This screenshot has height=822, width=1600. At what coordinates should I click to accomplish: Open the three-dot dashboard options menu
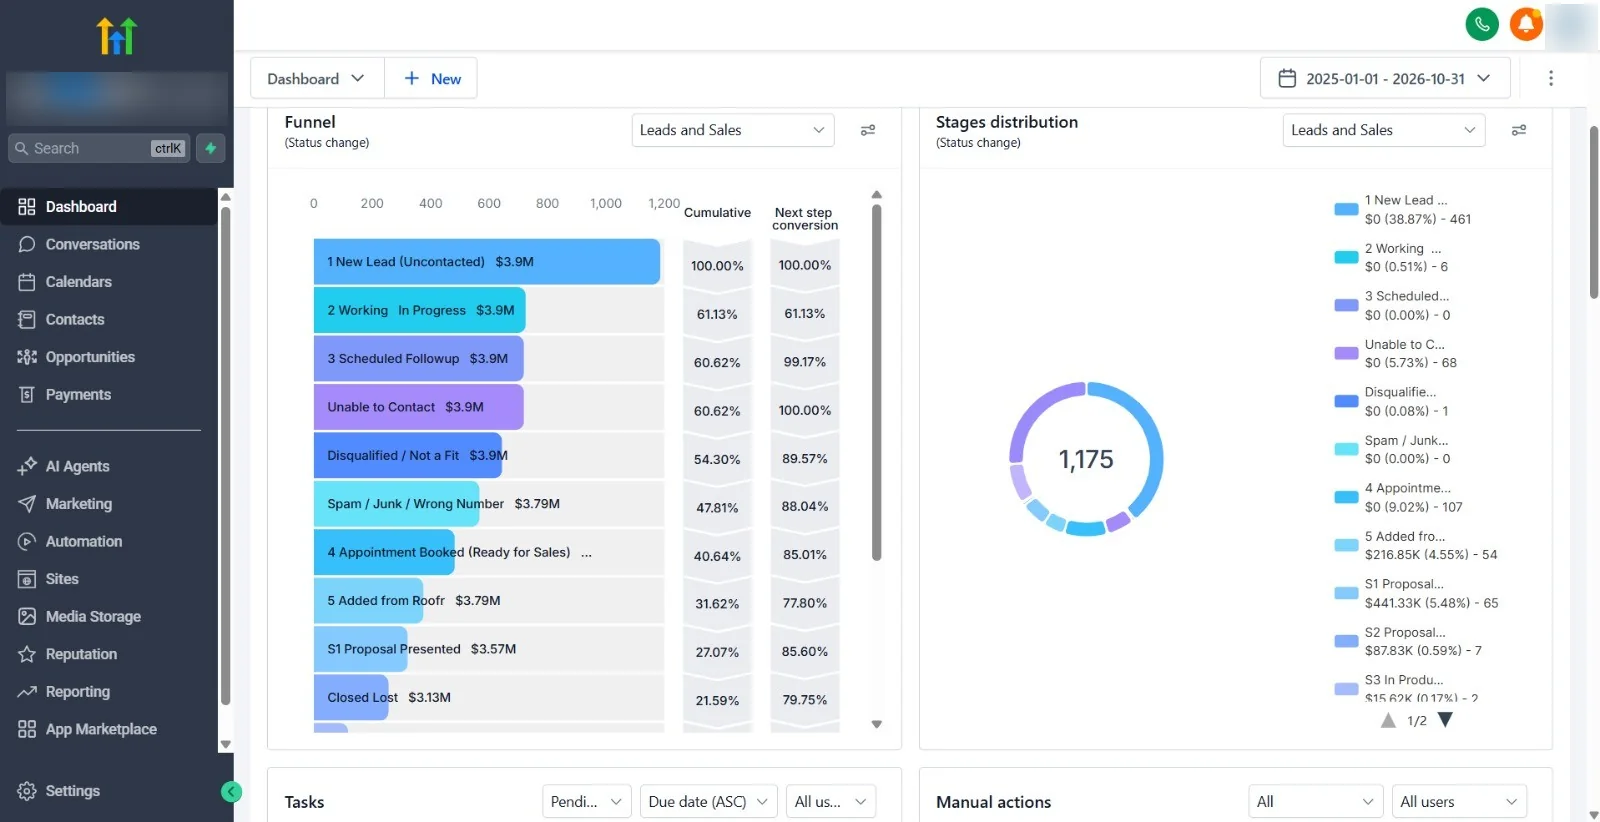[1551, 78]
